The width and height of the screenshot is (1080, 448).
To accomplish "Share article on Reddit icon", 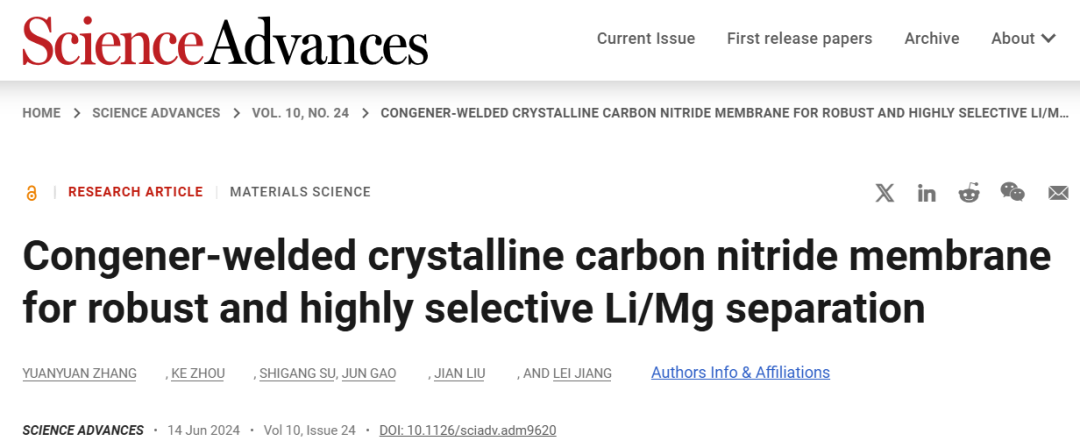I will [x=969, y=193].
